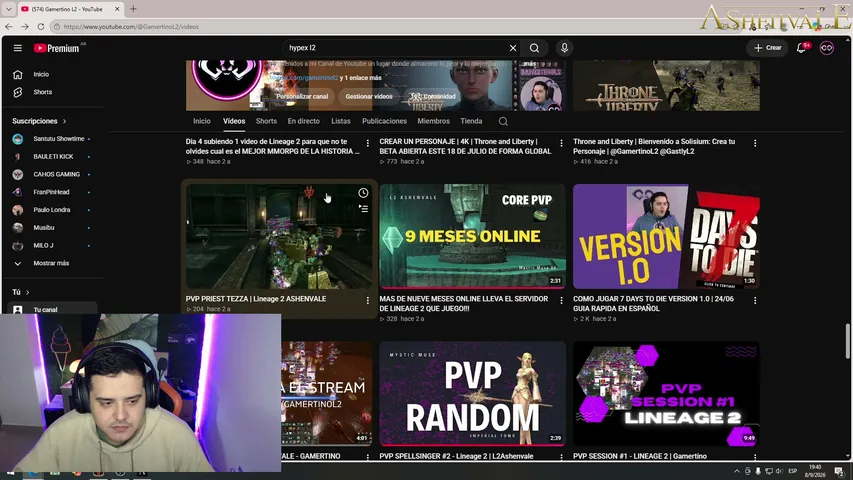Open the Miembros tab

pyautogui.click(x=434, y=121)
